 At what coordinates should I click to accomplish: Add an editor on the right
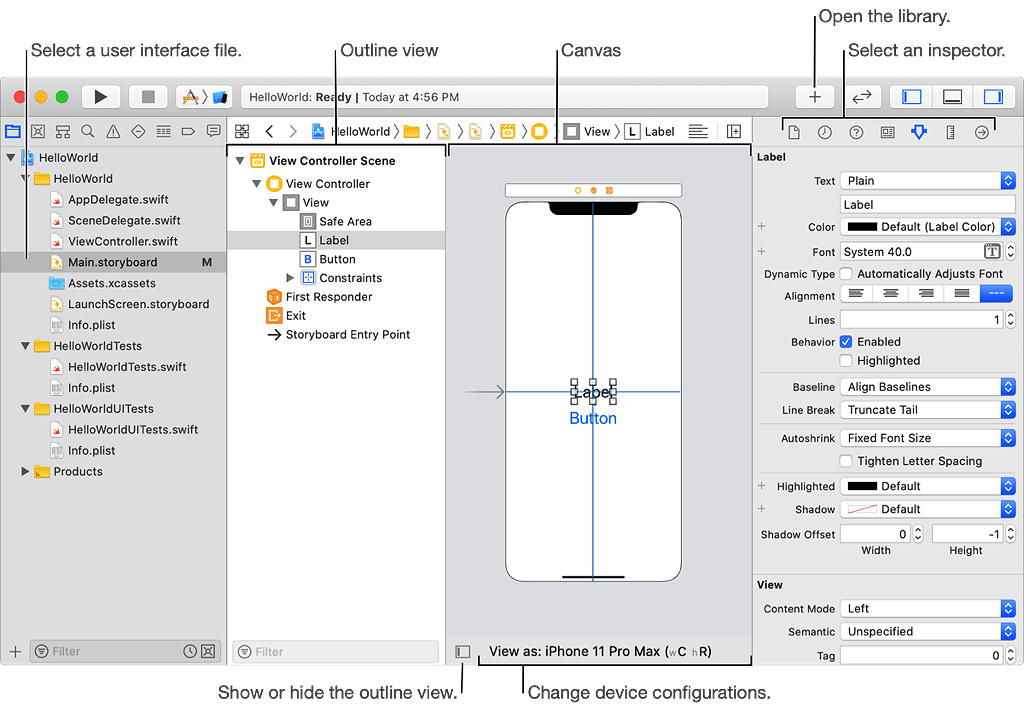pyautogui.click(x=734, y=131)
